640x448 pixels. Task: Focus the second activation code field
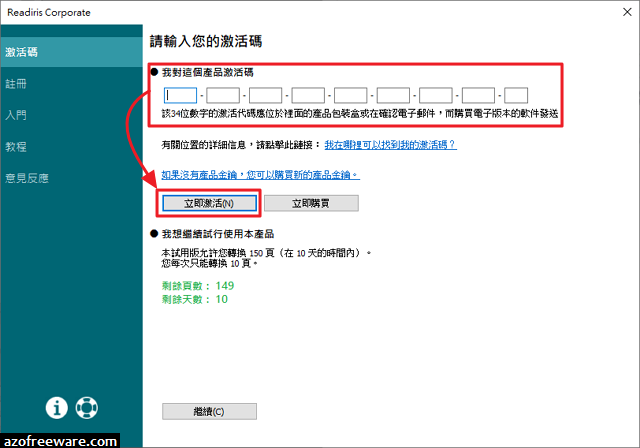223,95
